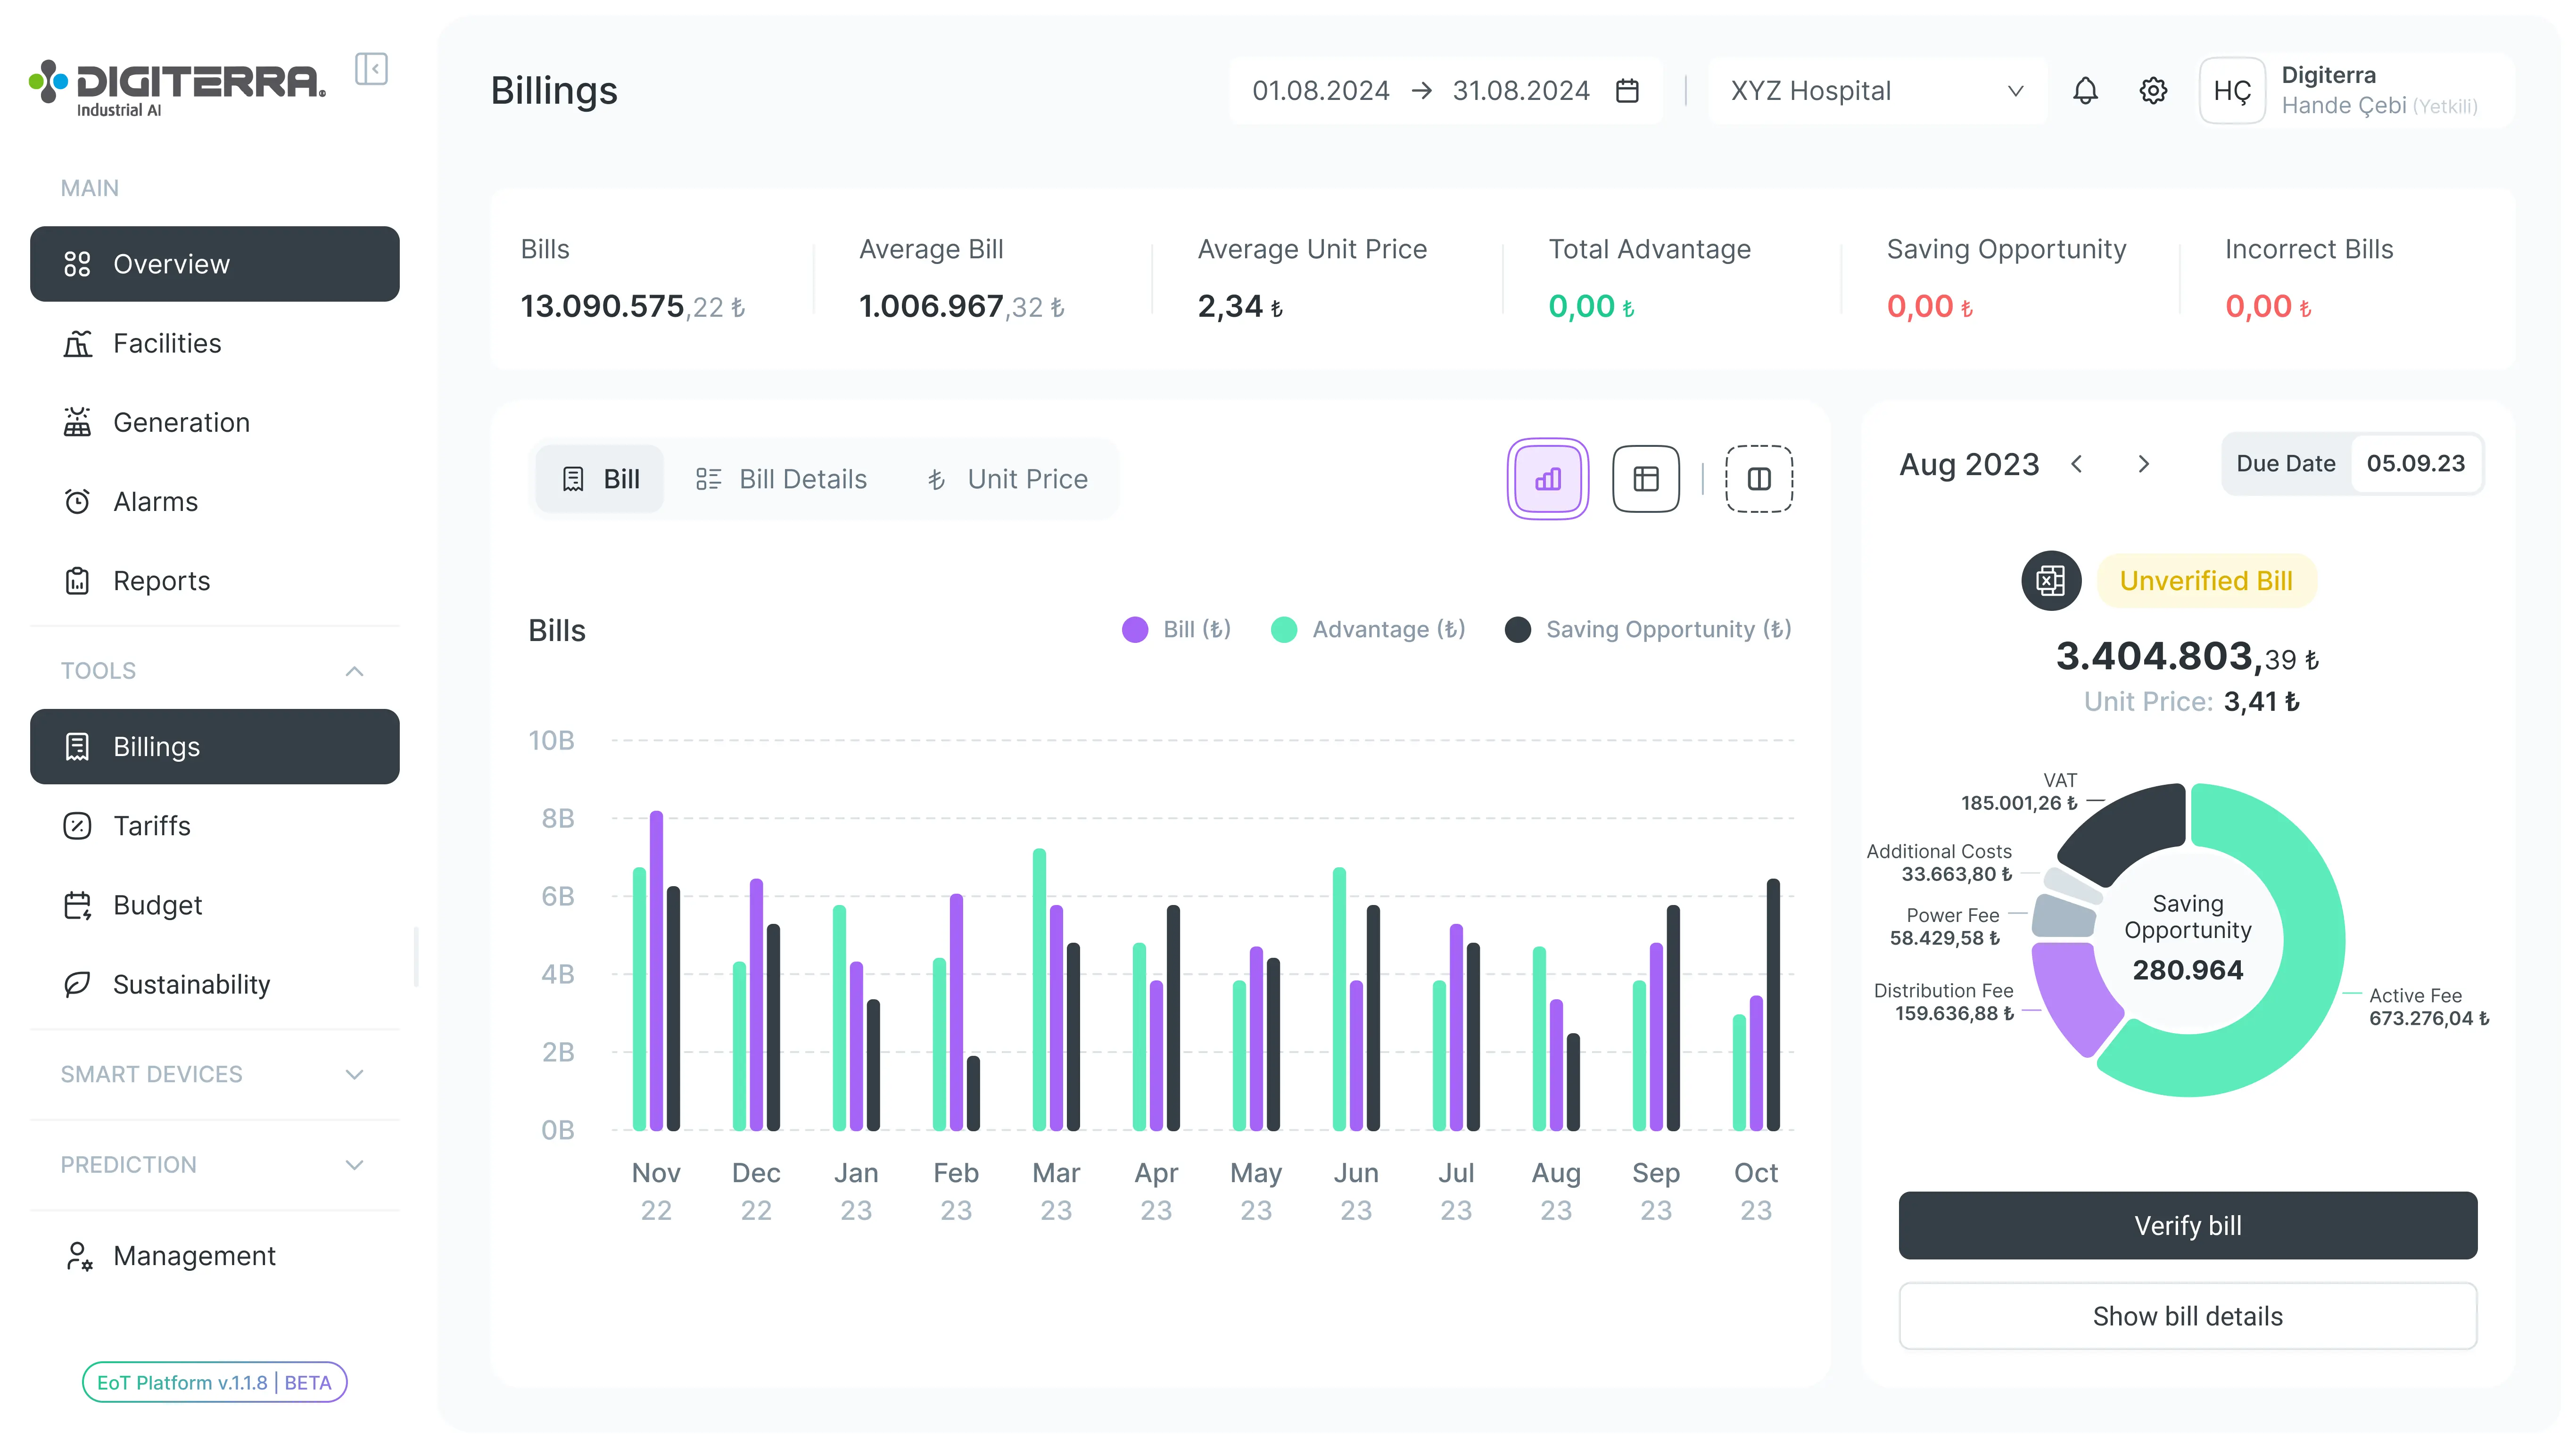The image size is (2576, 1448).
Task: Click the calendar icon in date range
Action: 1627,91
